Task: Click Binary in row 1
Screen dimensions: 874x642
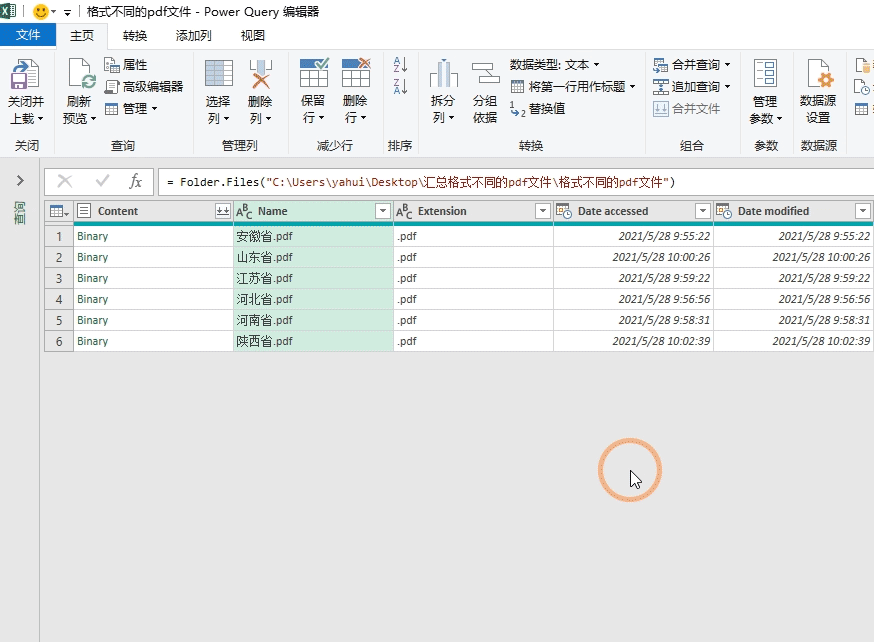Action: pyautogui.click(x=93, y=236)
